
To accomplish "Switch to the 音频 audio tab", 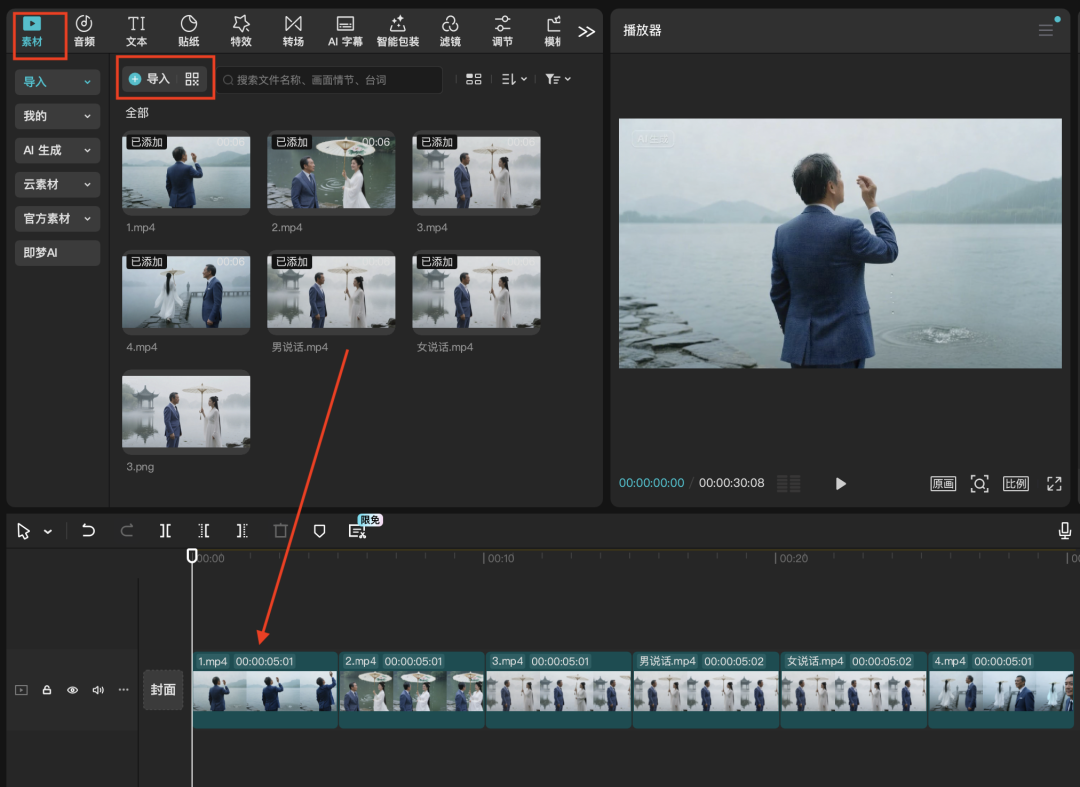I will pos(84,31).
